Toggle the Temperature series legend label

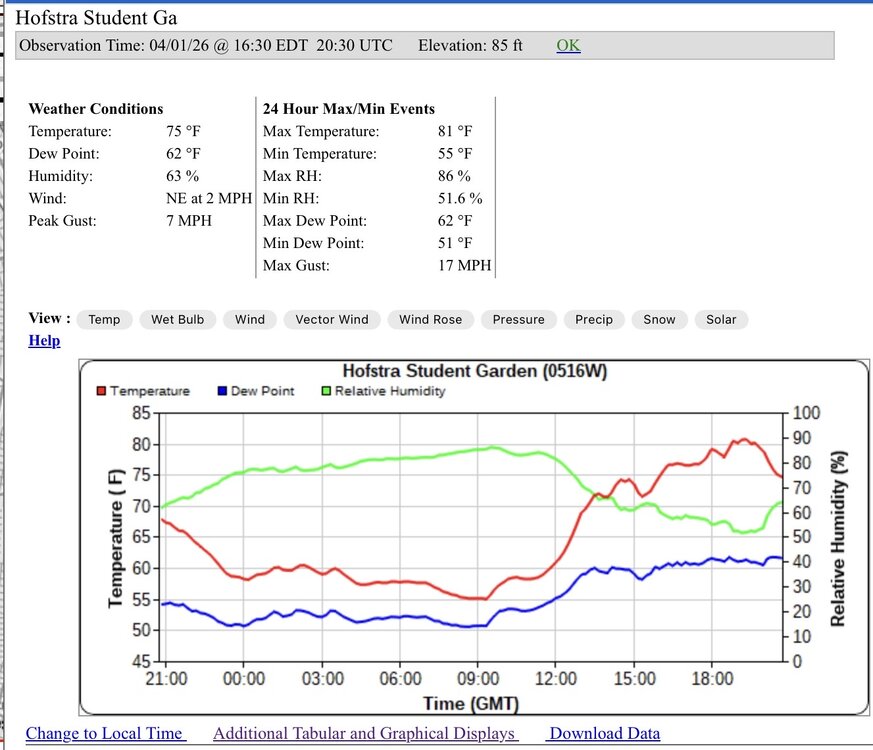coord(149,391)
